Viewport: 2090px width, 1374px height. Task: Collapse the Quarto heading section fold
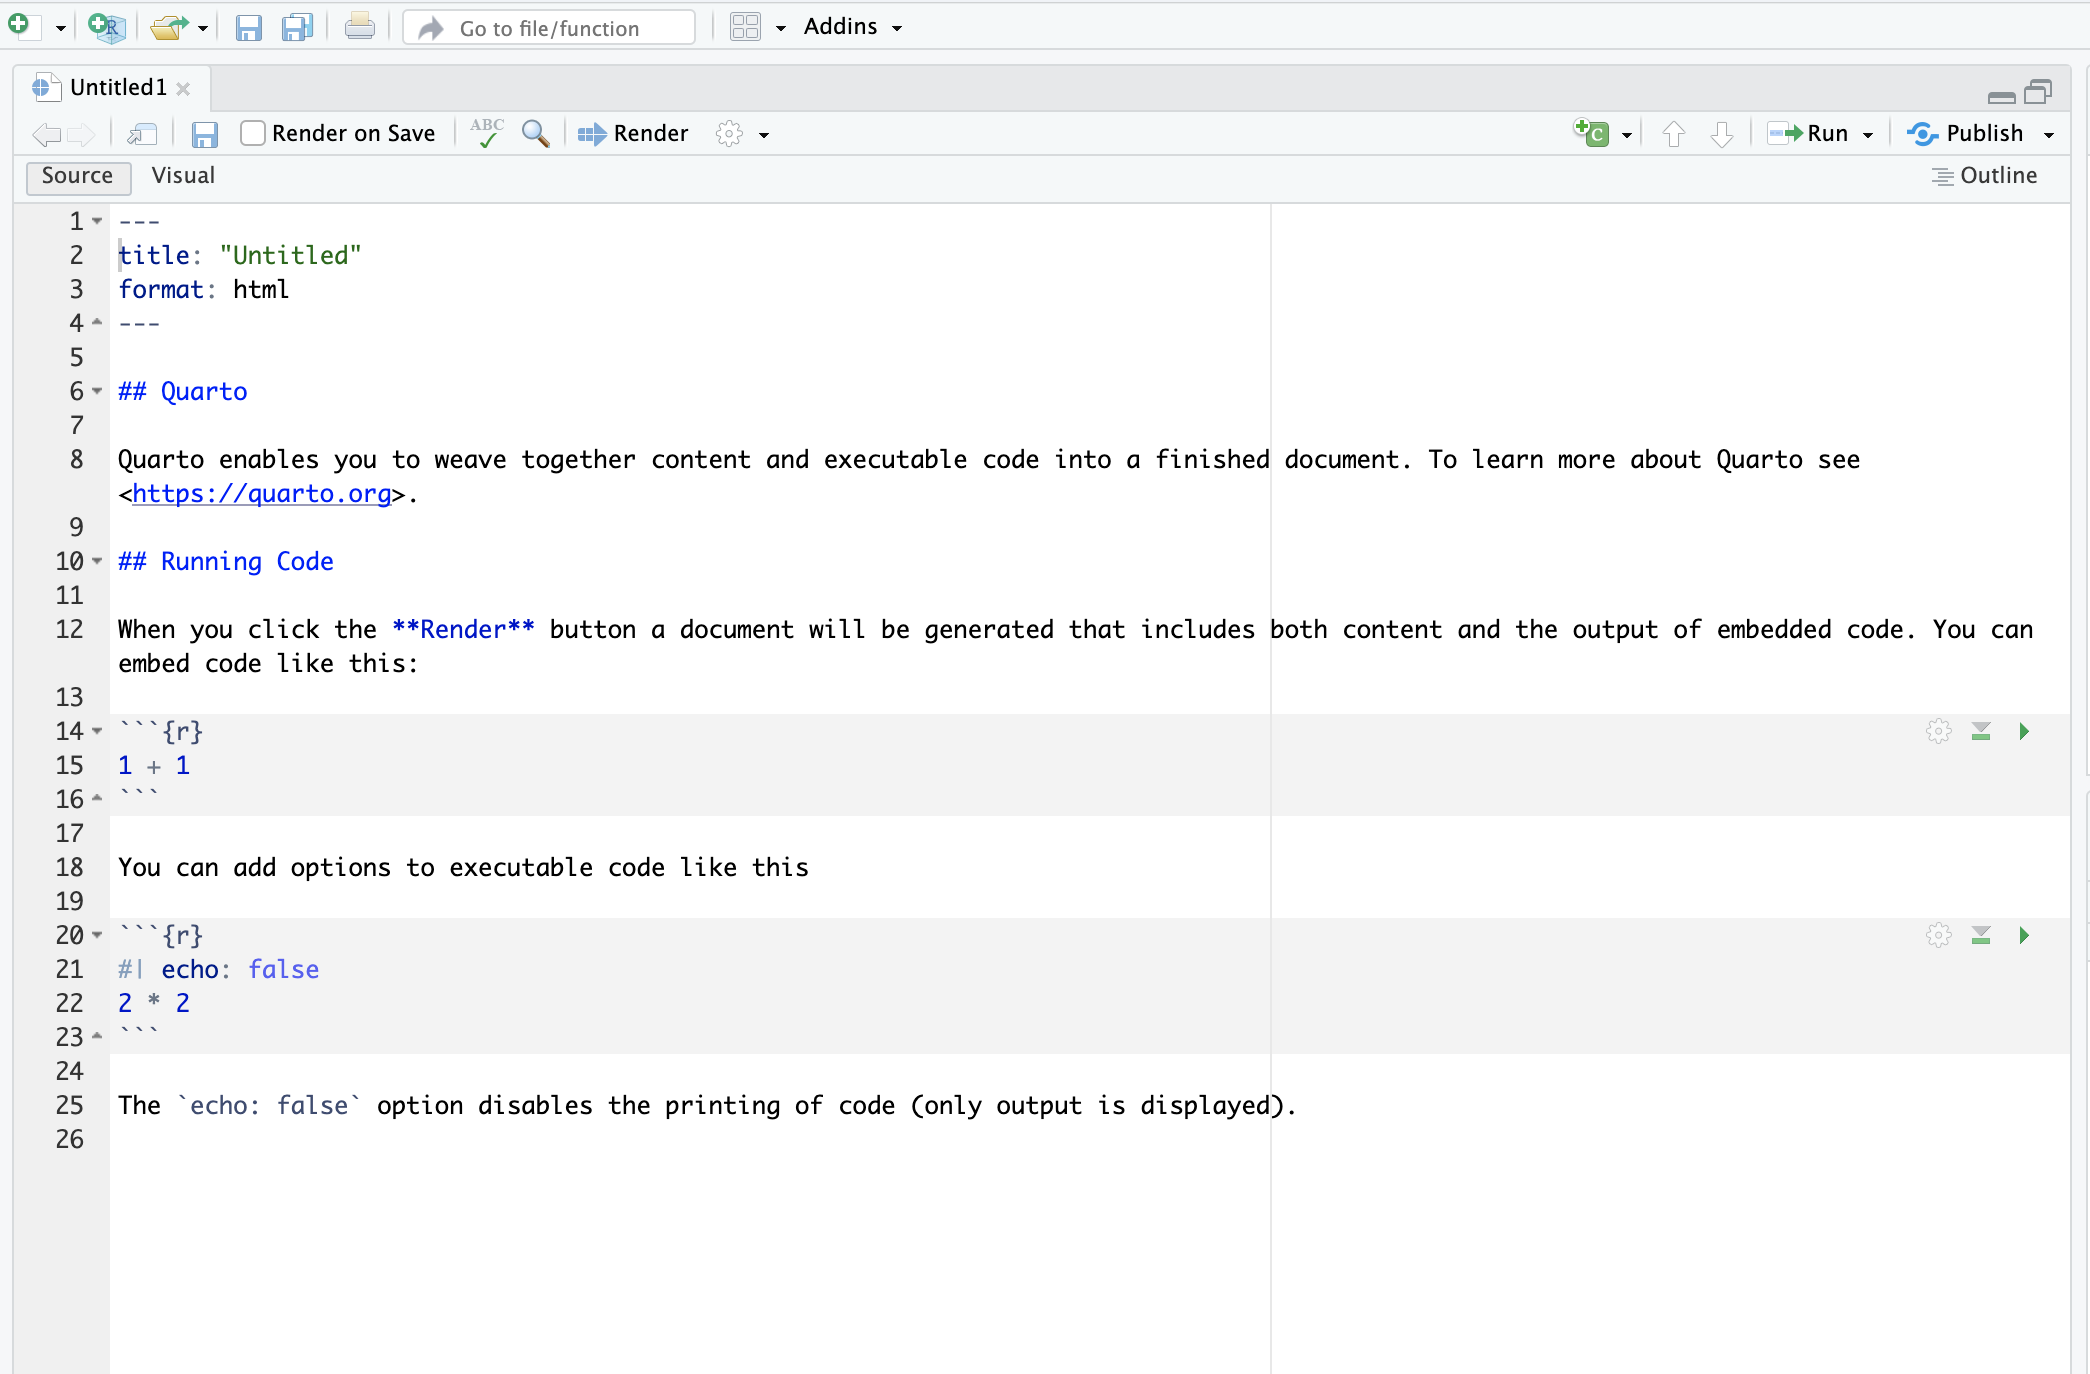[97, 391]
